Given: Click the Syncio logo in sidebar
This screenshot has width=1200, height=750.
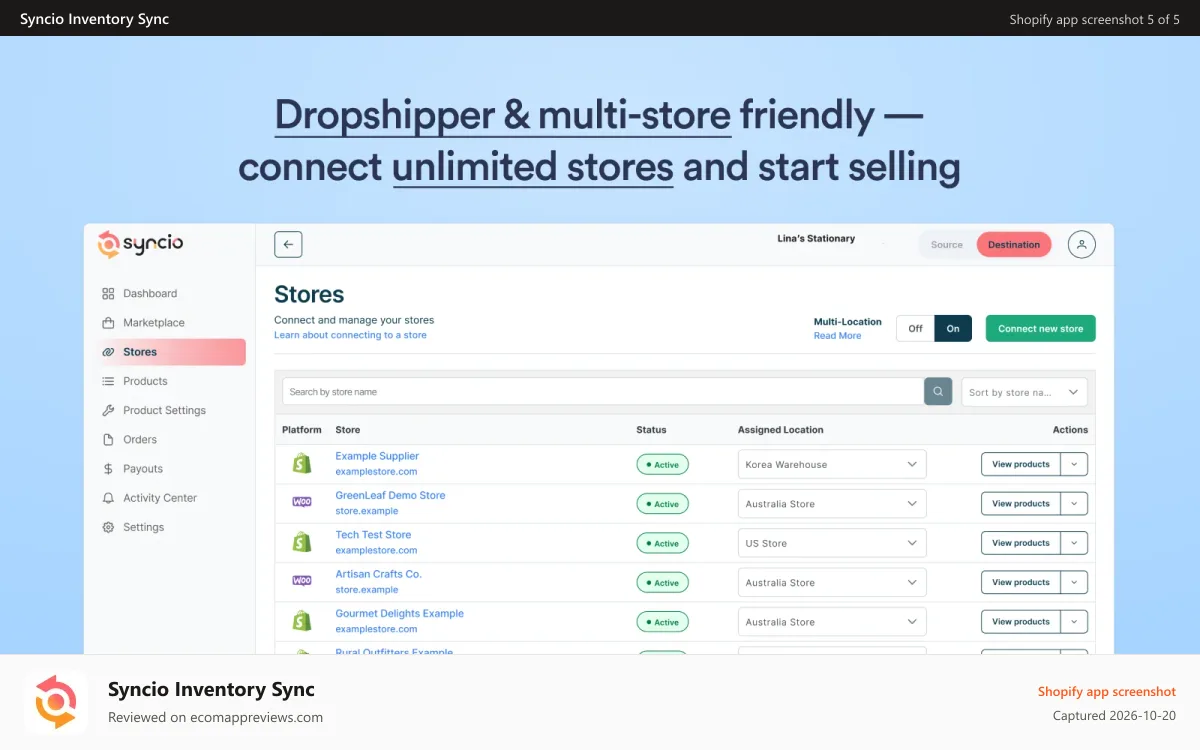Looking at the screenshot, I should 141,244.
